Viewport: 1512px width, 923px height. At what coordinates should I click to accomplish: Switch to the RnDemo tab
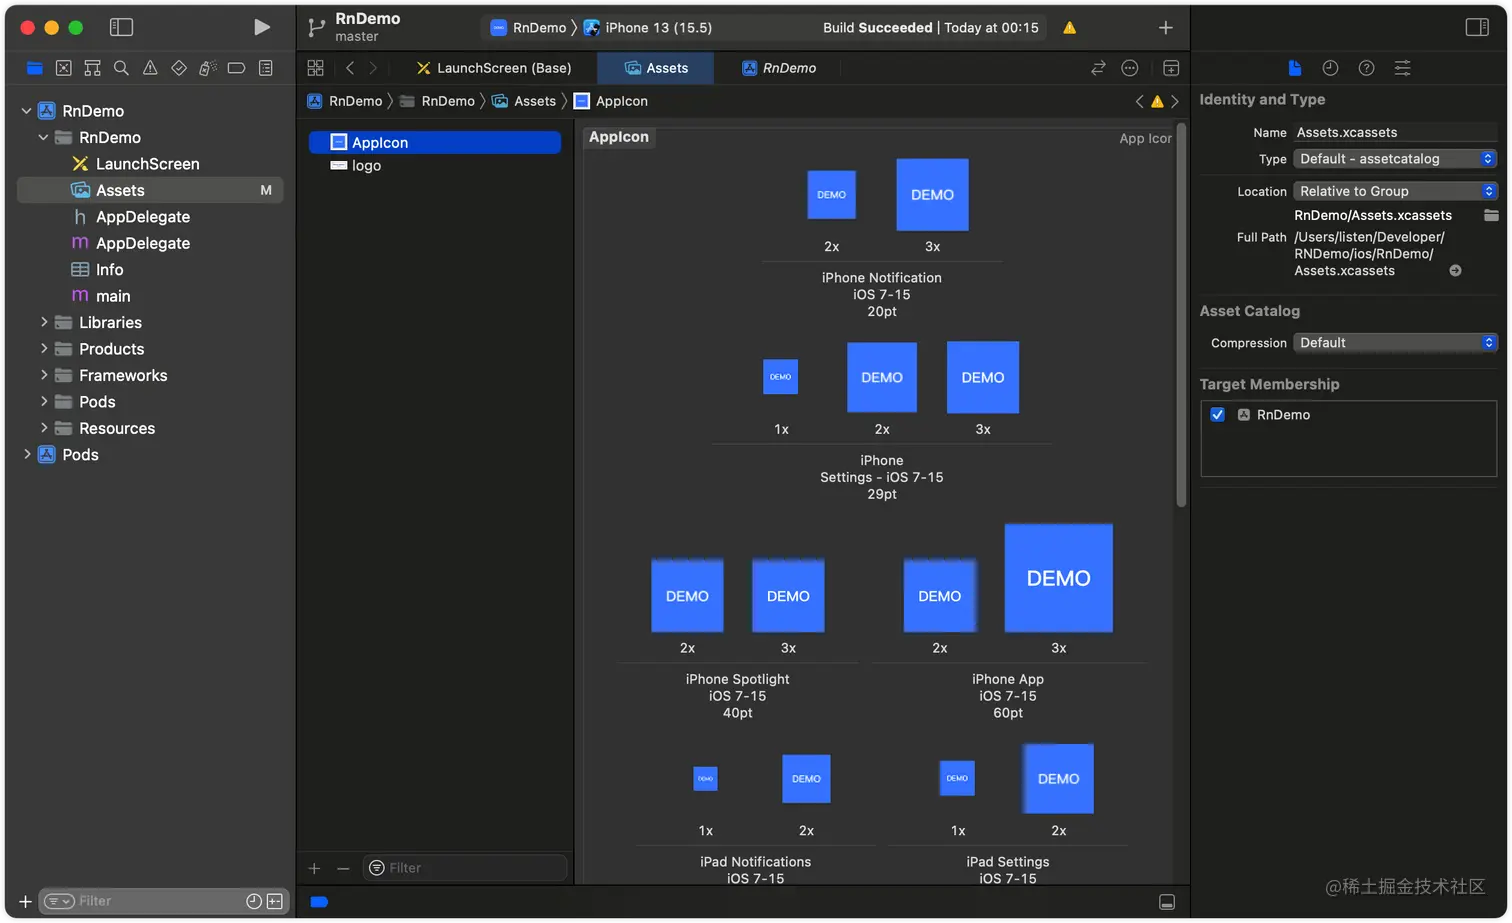pyautogui.click(x=778, y=68)
